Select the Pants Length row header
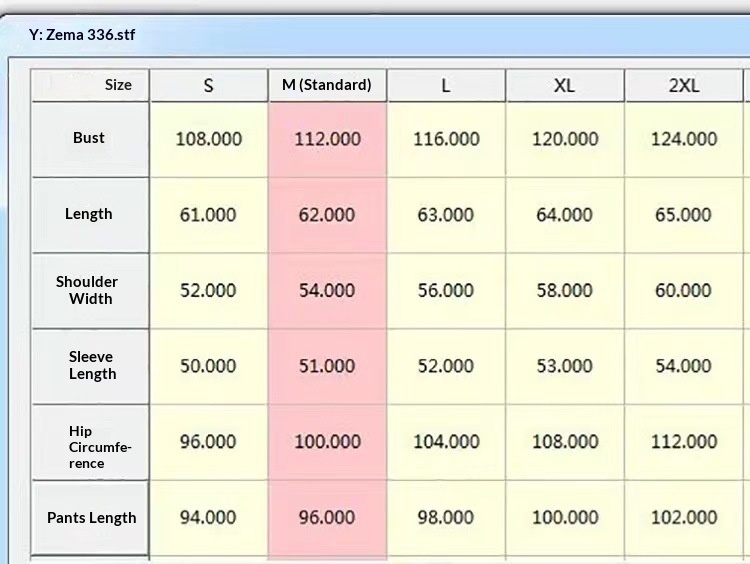750x564 pixels. pos(90,518)
